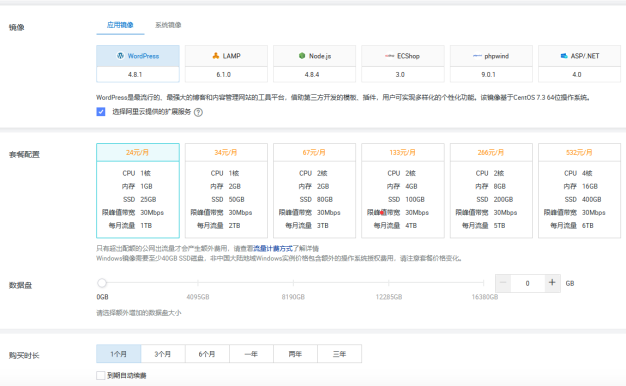Select the ECShop image

click(403, 56)
